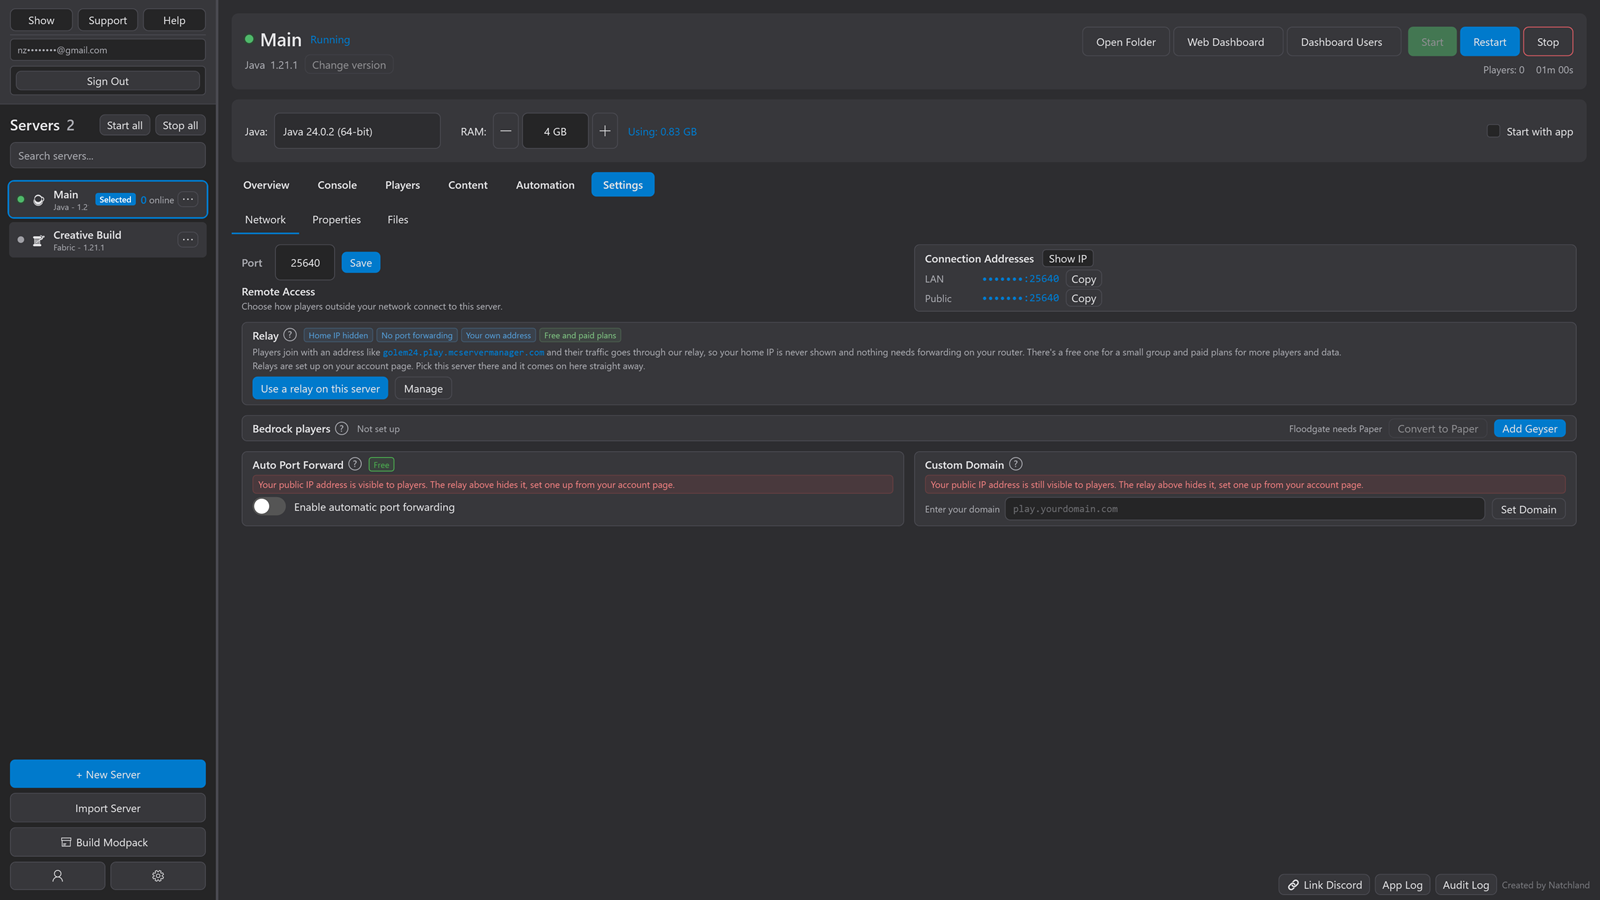Open app settings gear icon
The height and width of the screenshot is (900, 1600).
point(158,875)
